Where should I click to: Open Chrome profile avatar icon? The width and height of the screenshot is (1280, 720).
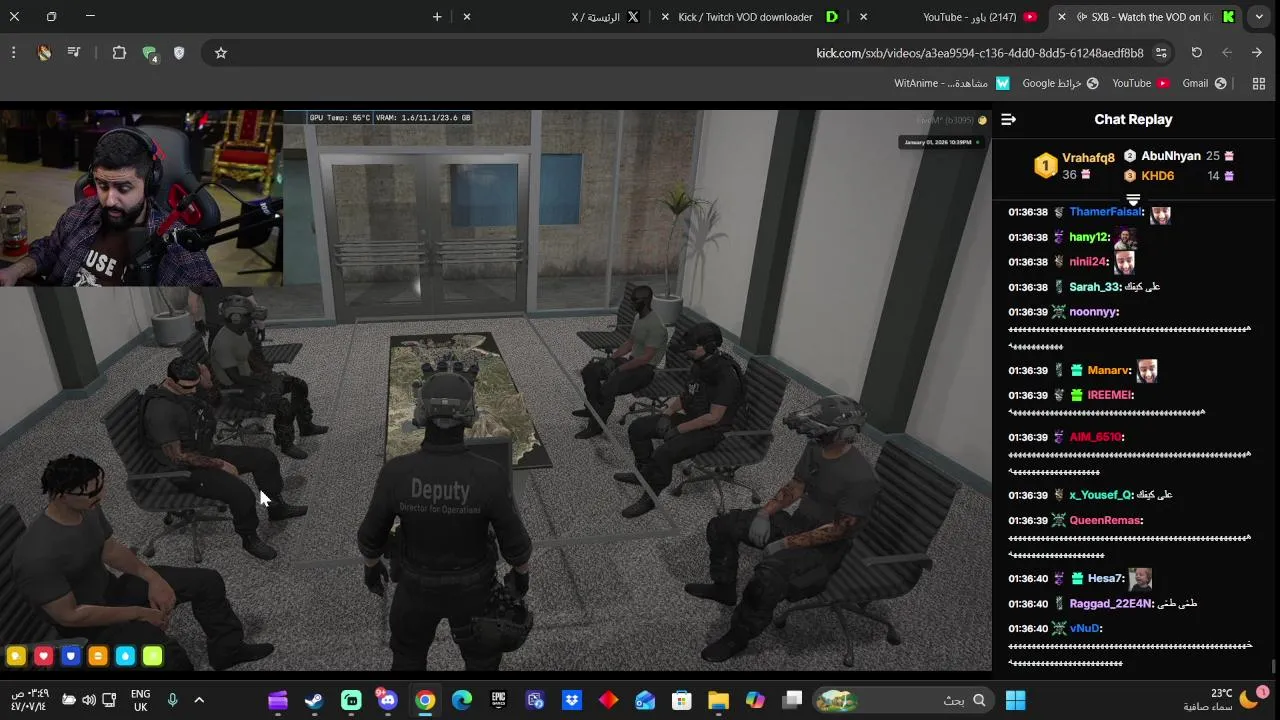pyautogui.click(x=44, y=53)
